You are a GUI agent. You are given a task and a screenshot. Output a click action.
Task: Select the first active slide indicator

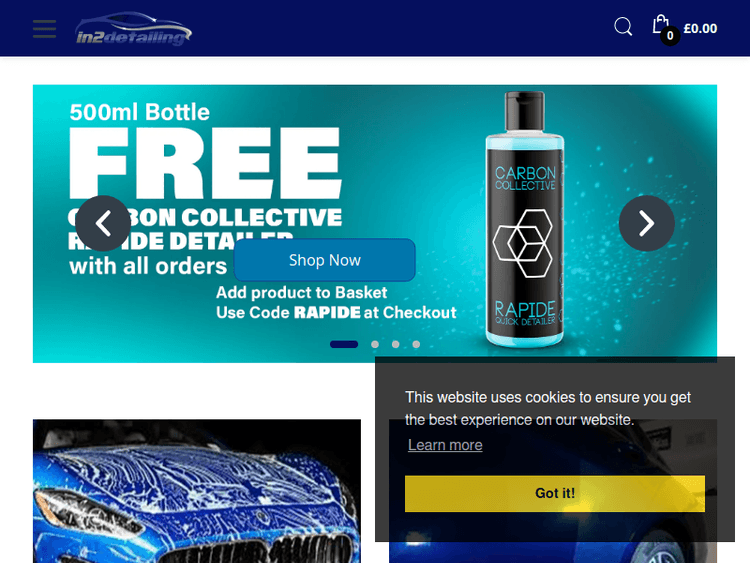[344, 344]
